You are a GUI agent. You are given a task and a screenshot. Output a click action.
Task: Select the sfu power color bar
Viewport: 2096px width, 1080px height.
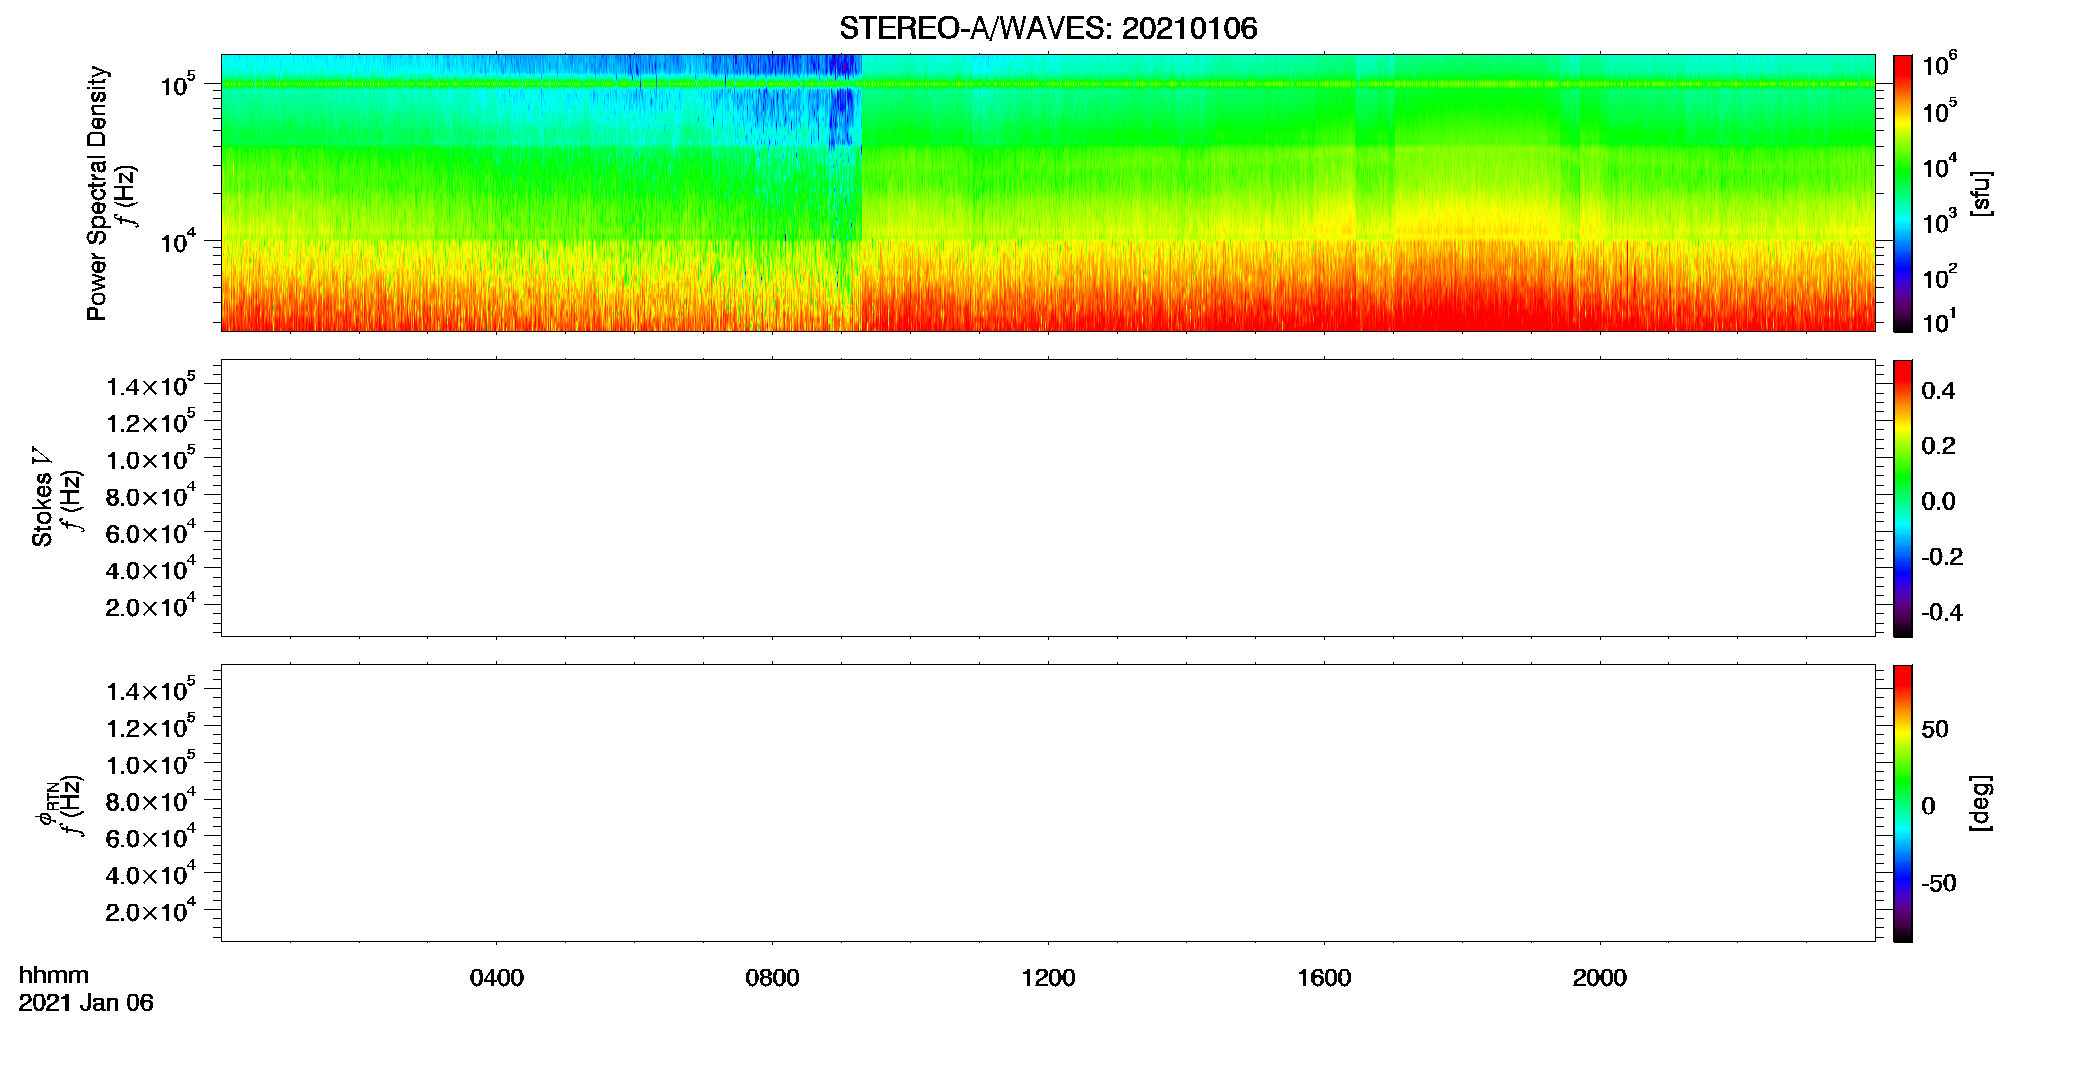[1903, 193]
